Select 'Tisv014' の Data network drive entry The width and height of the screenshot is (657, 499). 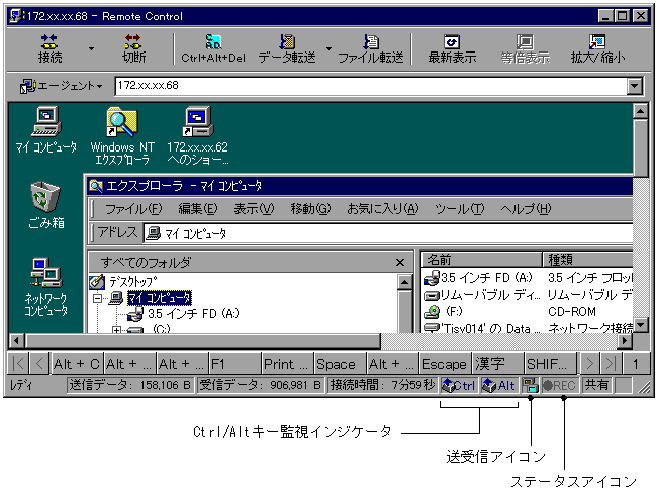coord(482,328)
